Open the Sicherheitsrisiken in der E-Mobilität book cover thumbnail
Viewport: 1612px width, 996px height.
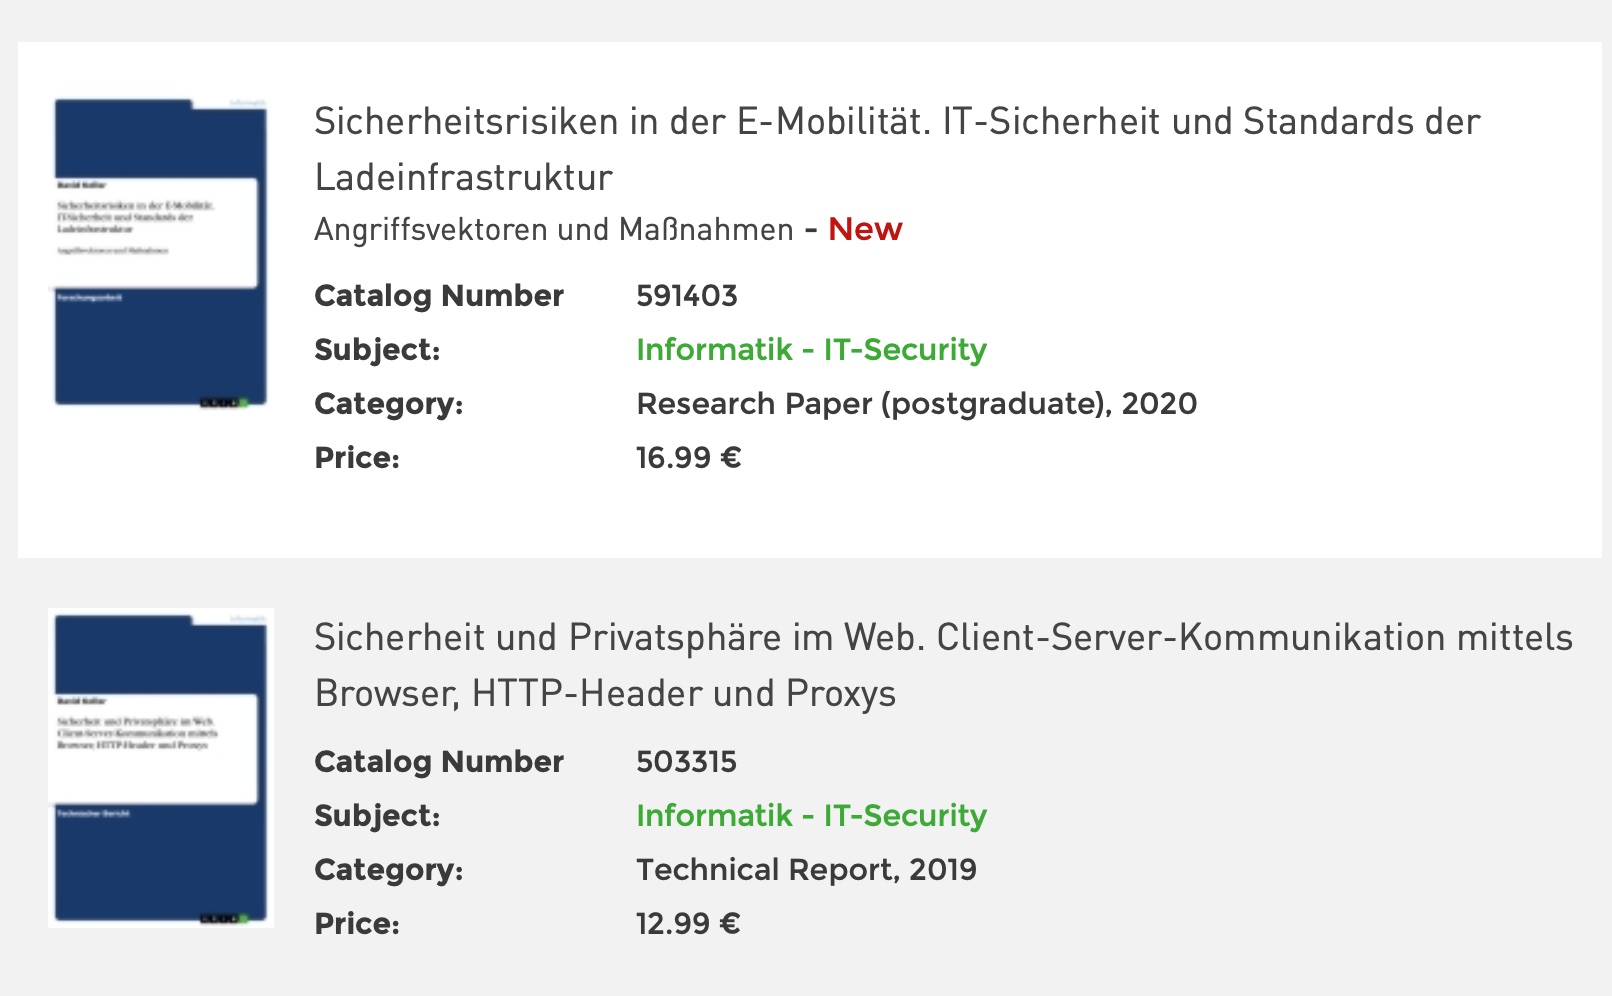coord(161,252)
